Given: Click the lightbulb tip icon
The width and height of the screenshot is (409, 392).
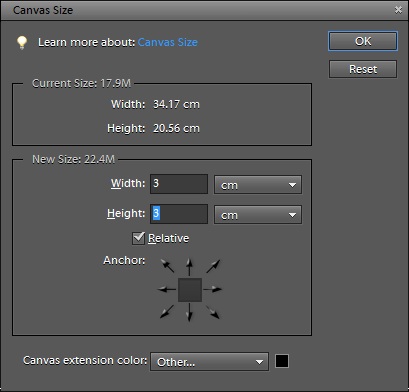Looking at the screenshot, I should click(x=22, y=42).
